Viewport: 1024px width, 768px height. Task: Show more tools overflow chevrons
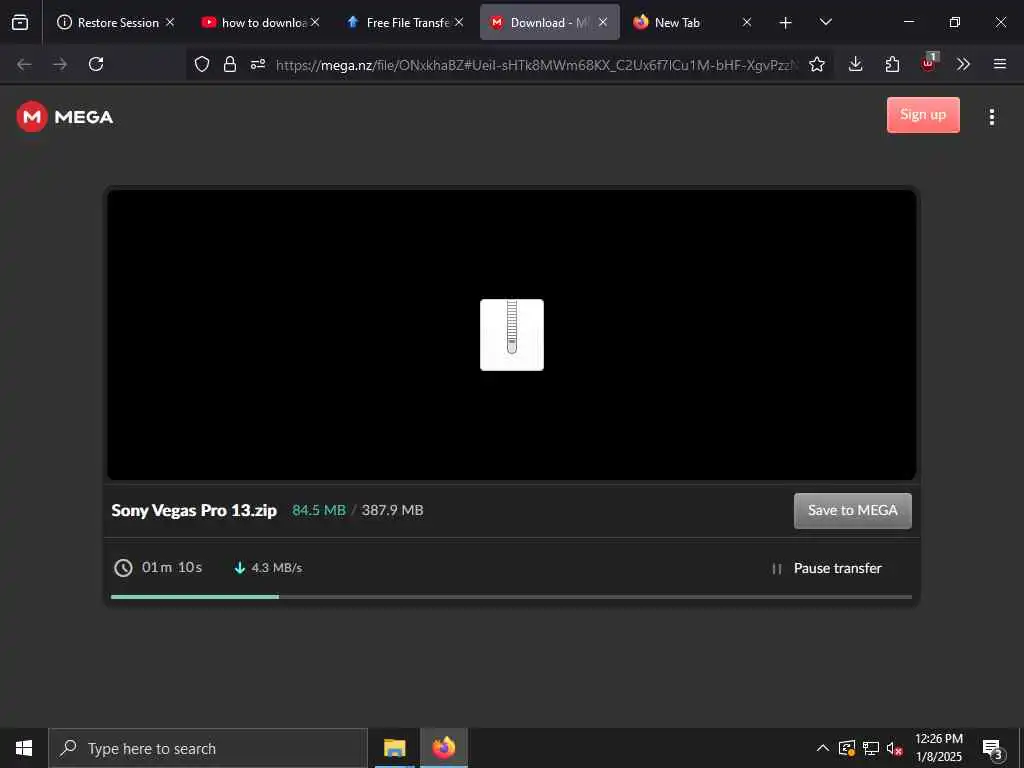963,64
